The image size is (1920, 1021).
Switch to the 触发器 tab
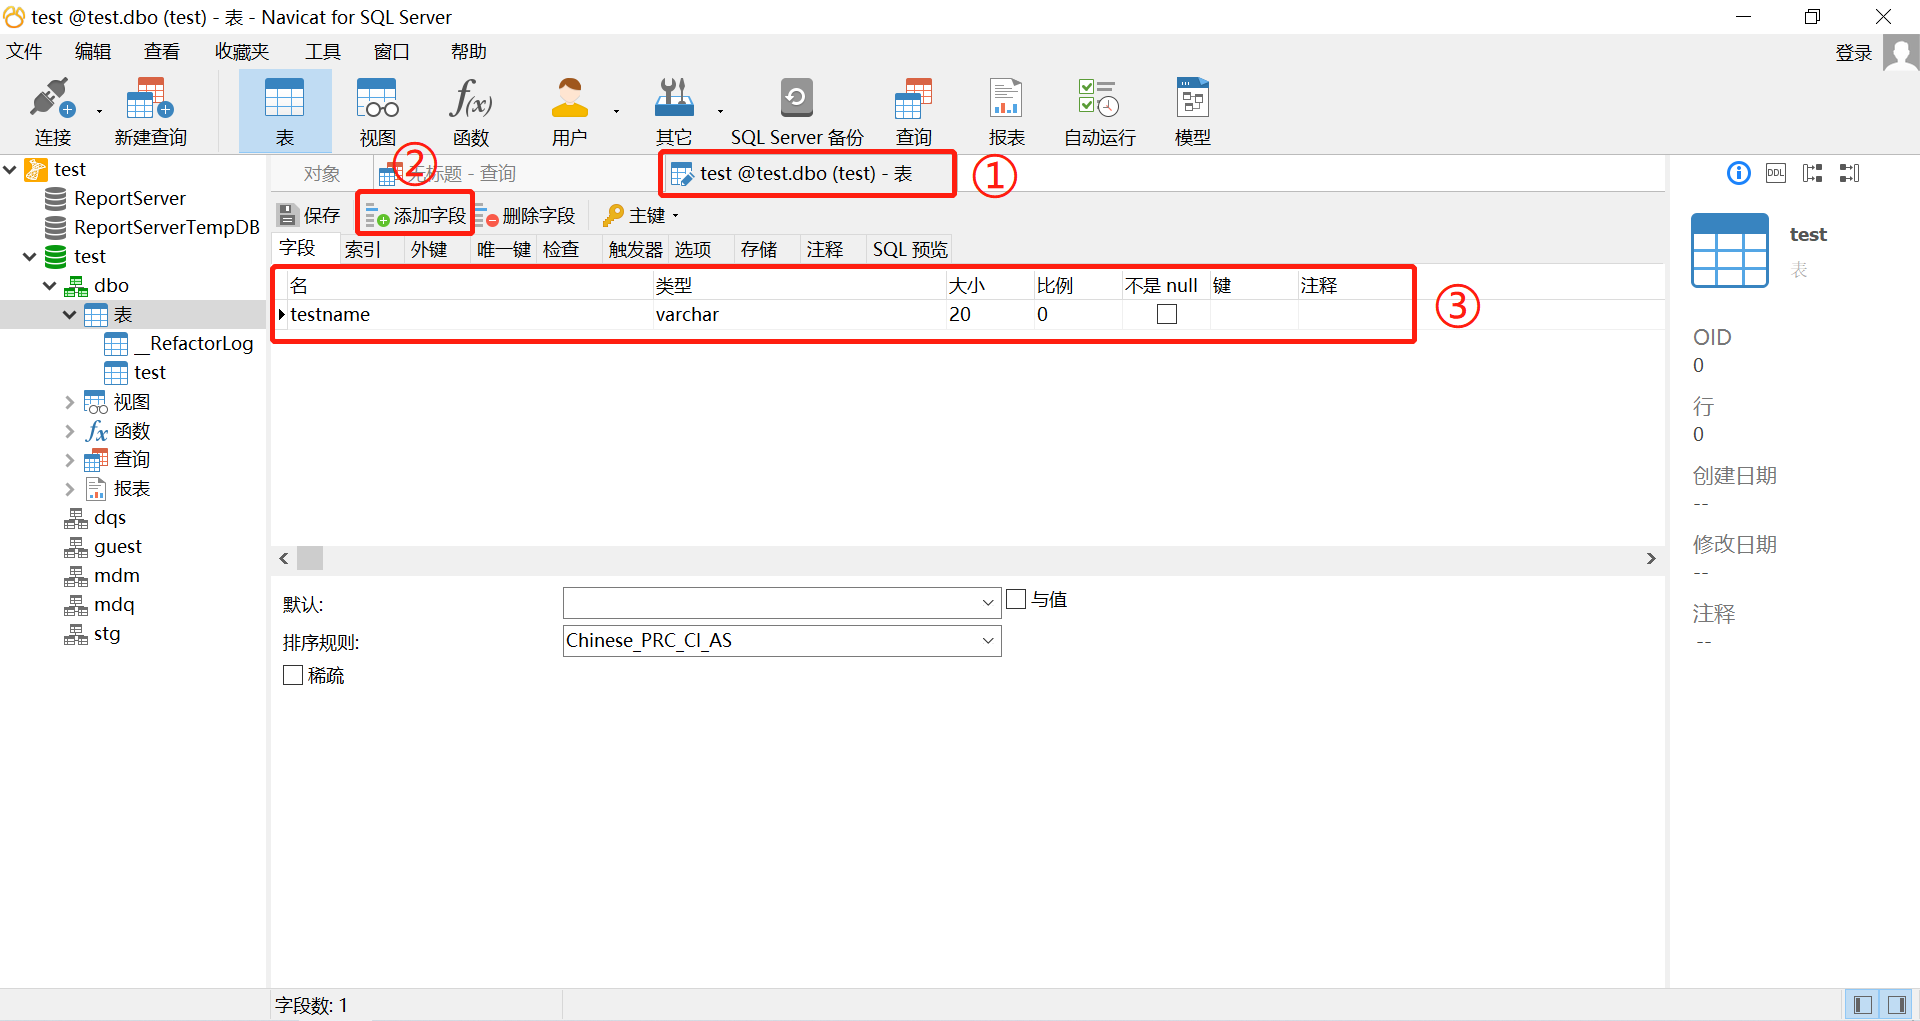(636, 249)
